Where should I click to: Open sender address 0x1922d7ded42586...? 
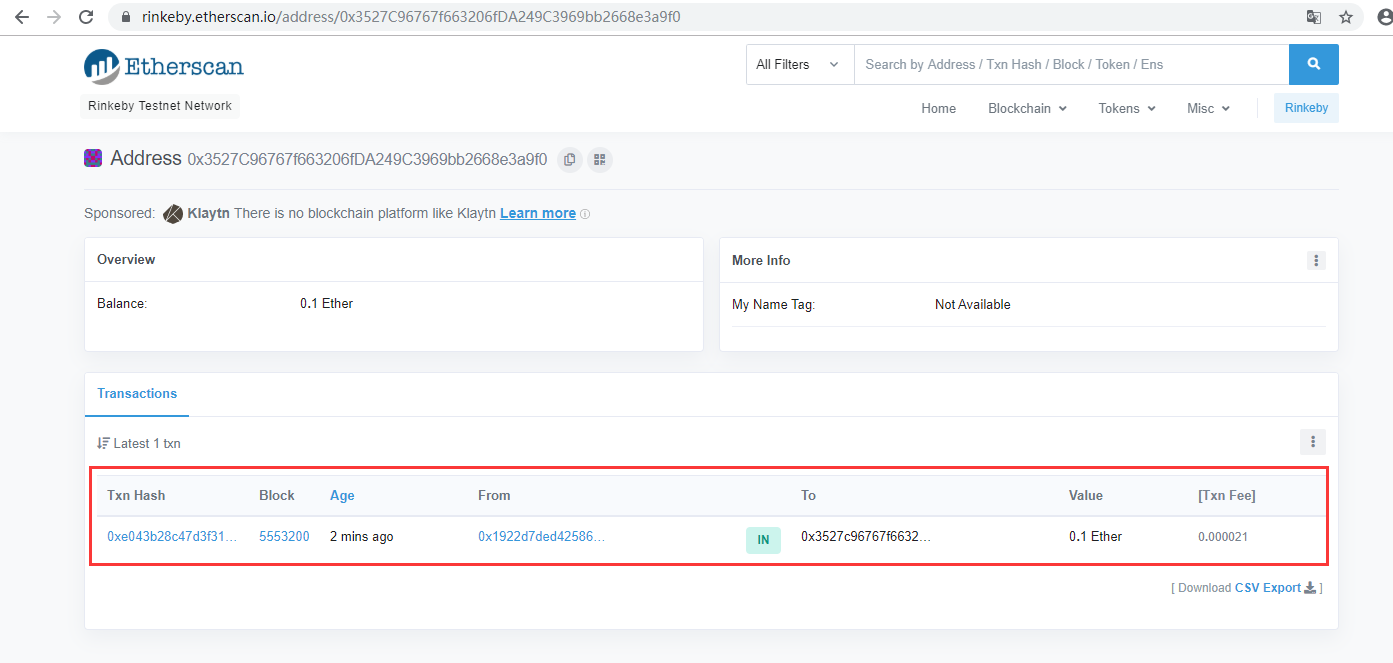pos(541,537)
